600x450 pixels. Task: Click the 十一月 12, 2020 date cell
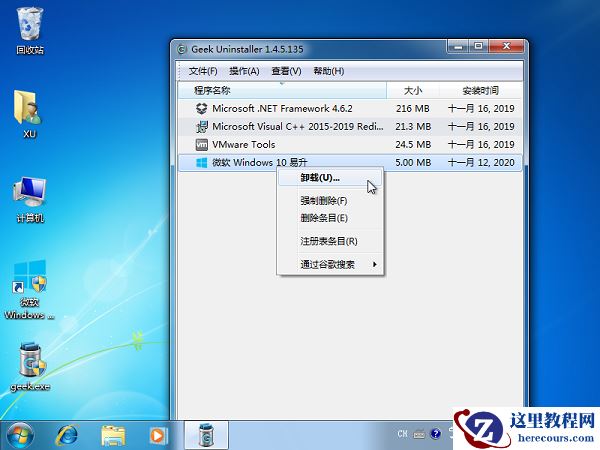pos(481,163)
